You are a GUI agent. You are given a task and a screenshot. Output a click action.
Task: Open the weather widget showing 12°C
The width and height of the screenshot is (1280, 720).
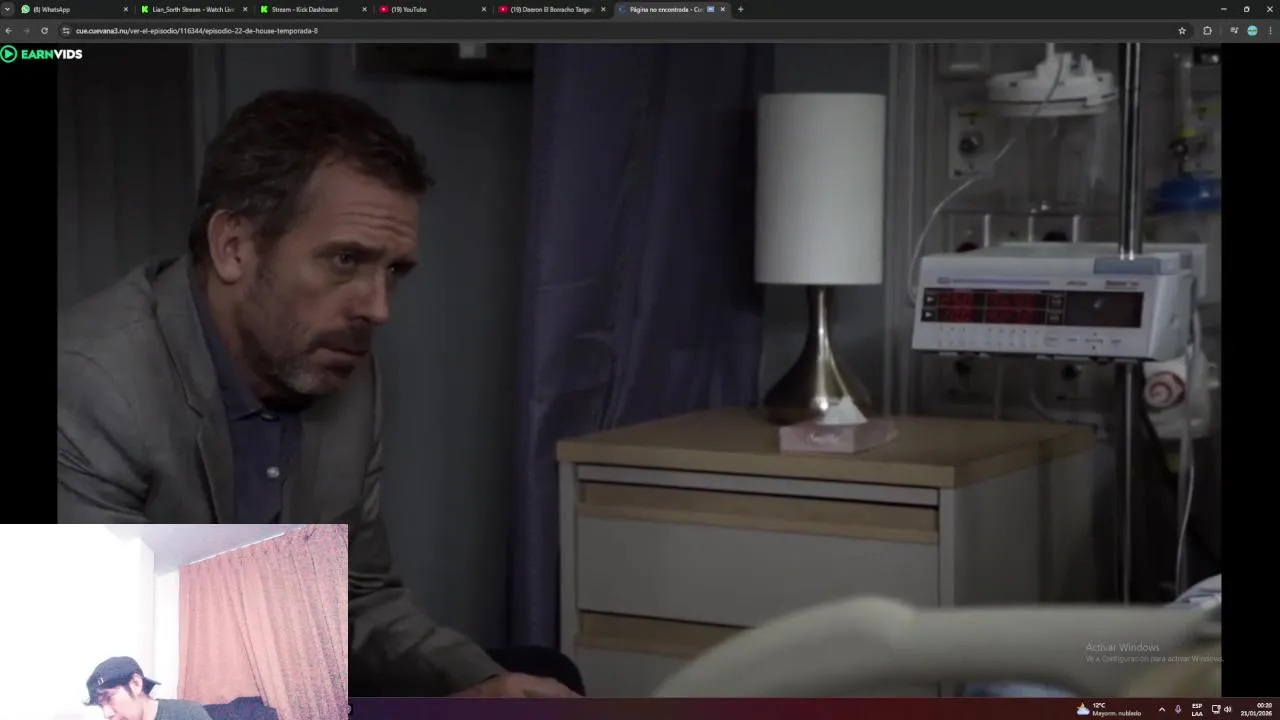click(x=1108, y=709)
